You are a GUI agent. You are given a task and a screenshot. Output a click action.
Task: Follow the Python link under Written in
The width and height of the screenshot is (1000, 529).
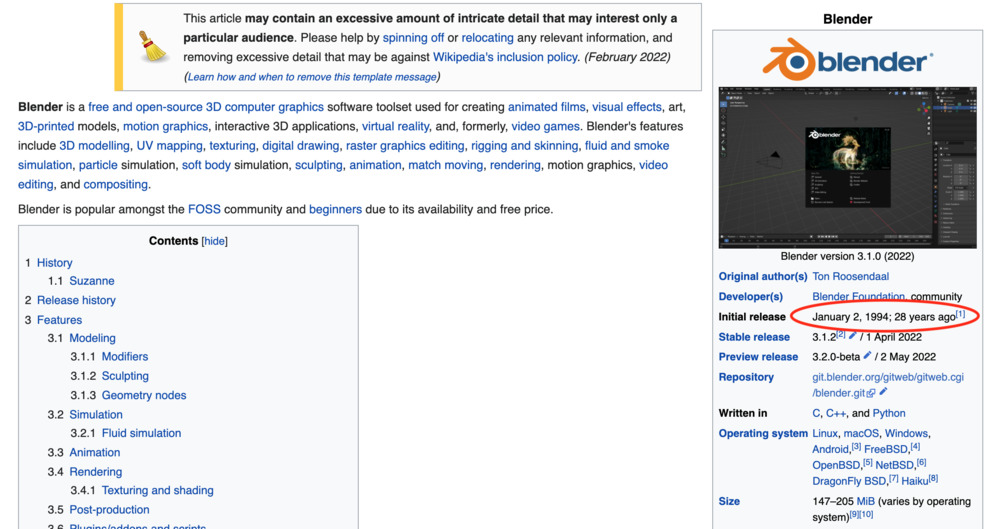pos(889,413)
